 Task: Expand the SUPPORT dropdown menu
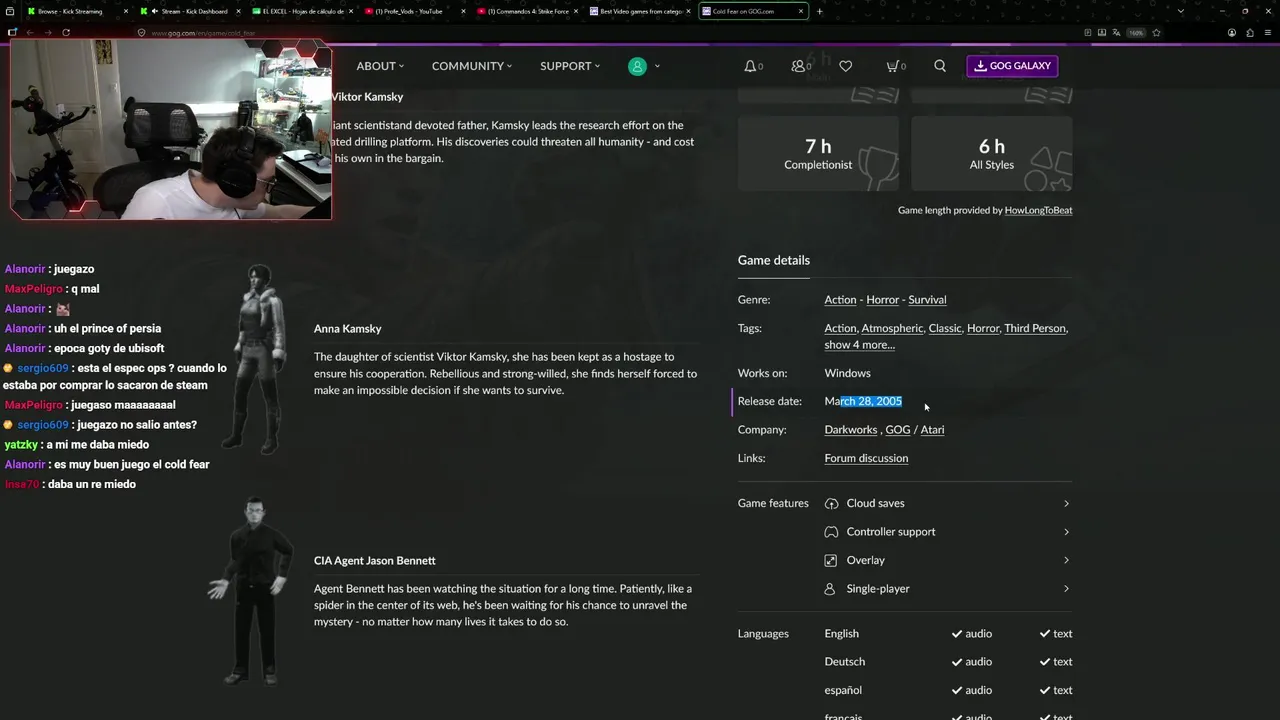(x=570, y=66)
